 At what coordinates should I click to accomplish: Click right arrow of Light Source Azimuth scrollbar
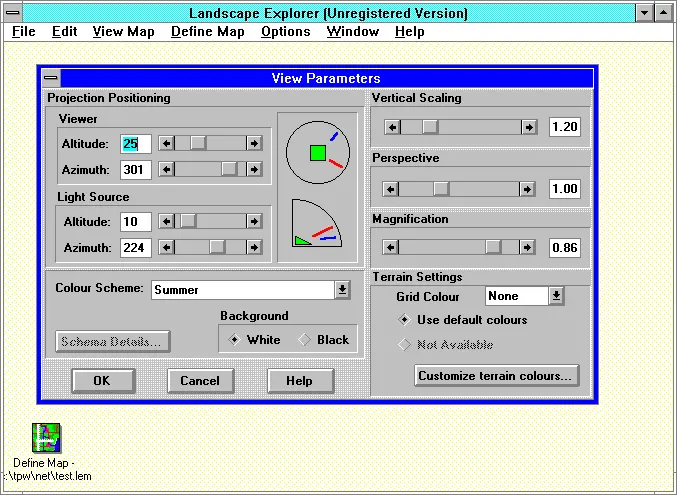255,247
